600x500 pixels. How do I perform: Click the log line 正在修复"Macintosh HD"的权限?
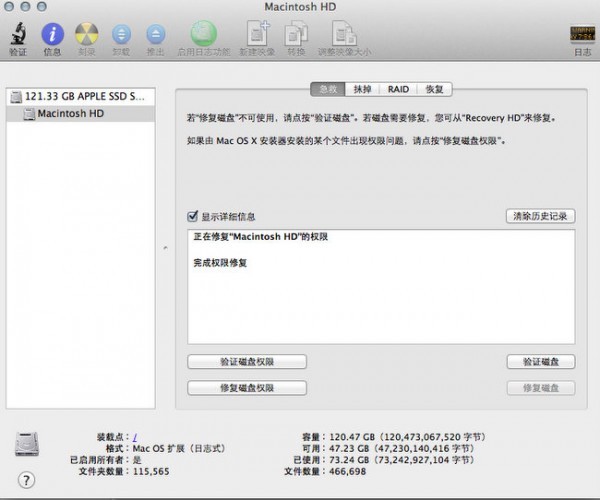pos(261,236)
